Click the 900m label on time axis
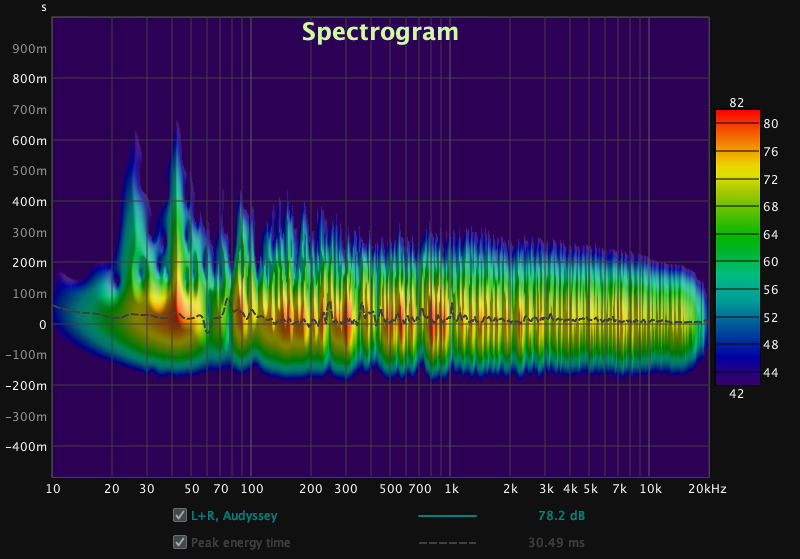 click(x=30, y=48)
